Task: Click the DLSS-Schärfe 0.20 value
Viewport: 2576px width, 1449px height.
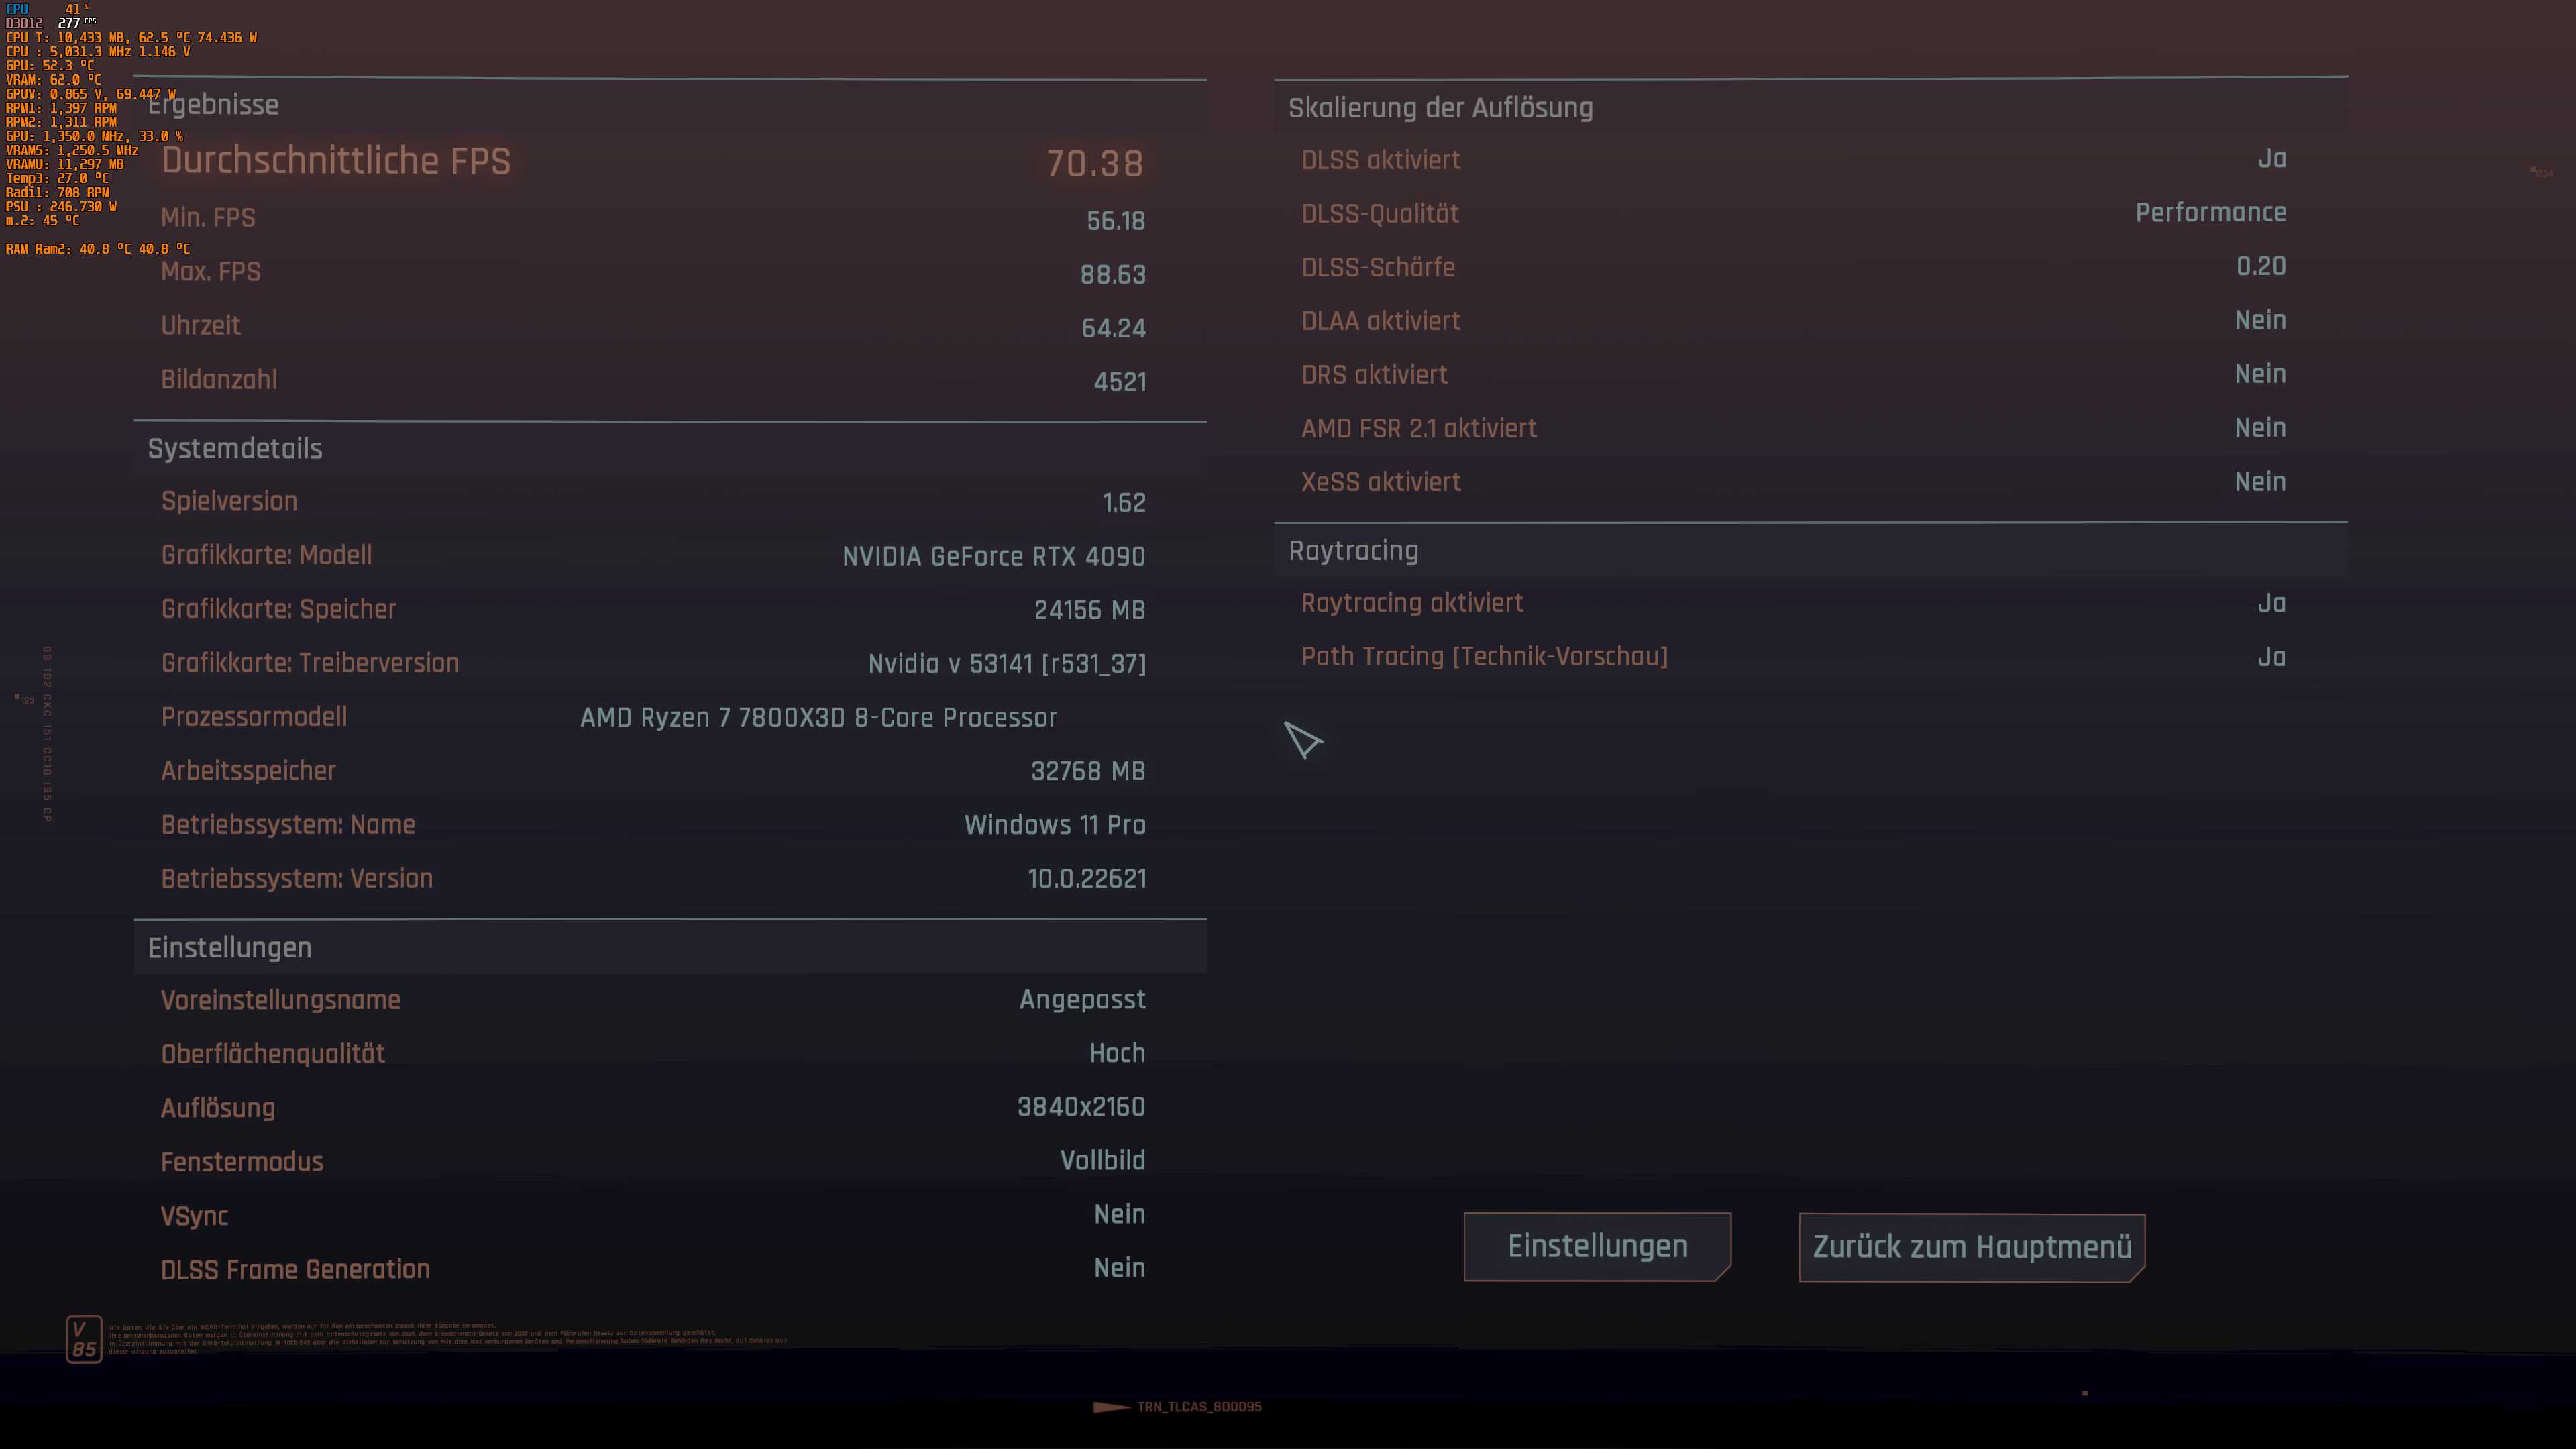Action: tap(2260, 266)
